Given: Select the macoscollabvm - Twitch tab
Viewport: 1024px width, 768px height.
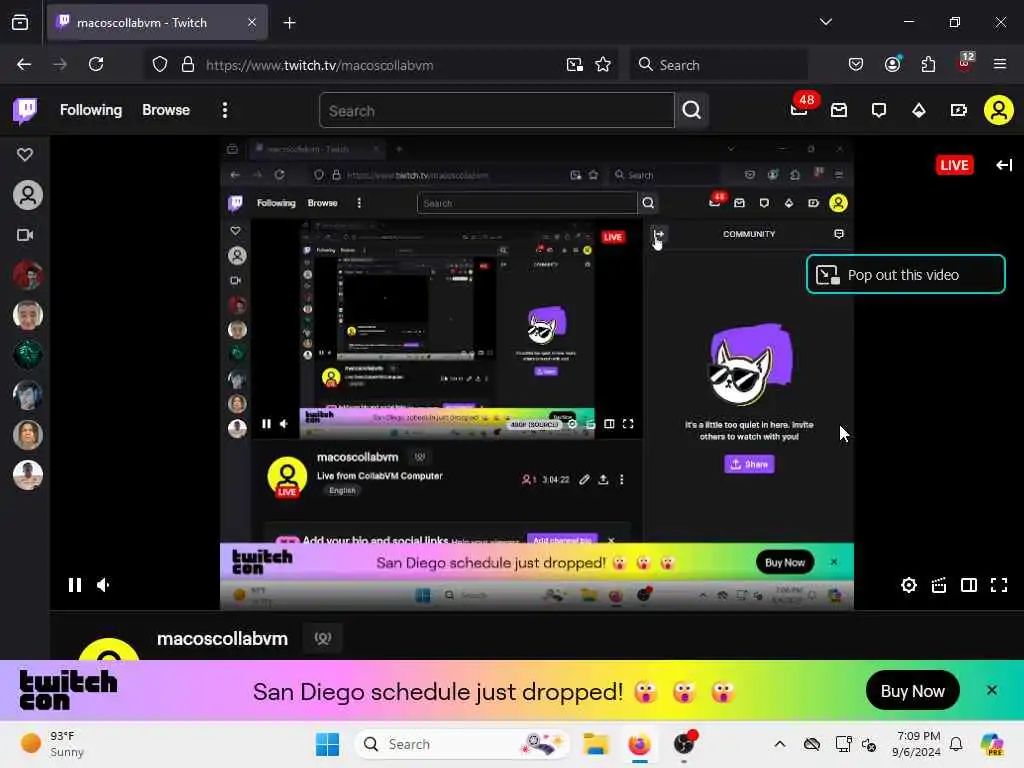Looking at the screenshot, I should pyautogui.click(x=157, y=23).
